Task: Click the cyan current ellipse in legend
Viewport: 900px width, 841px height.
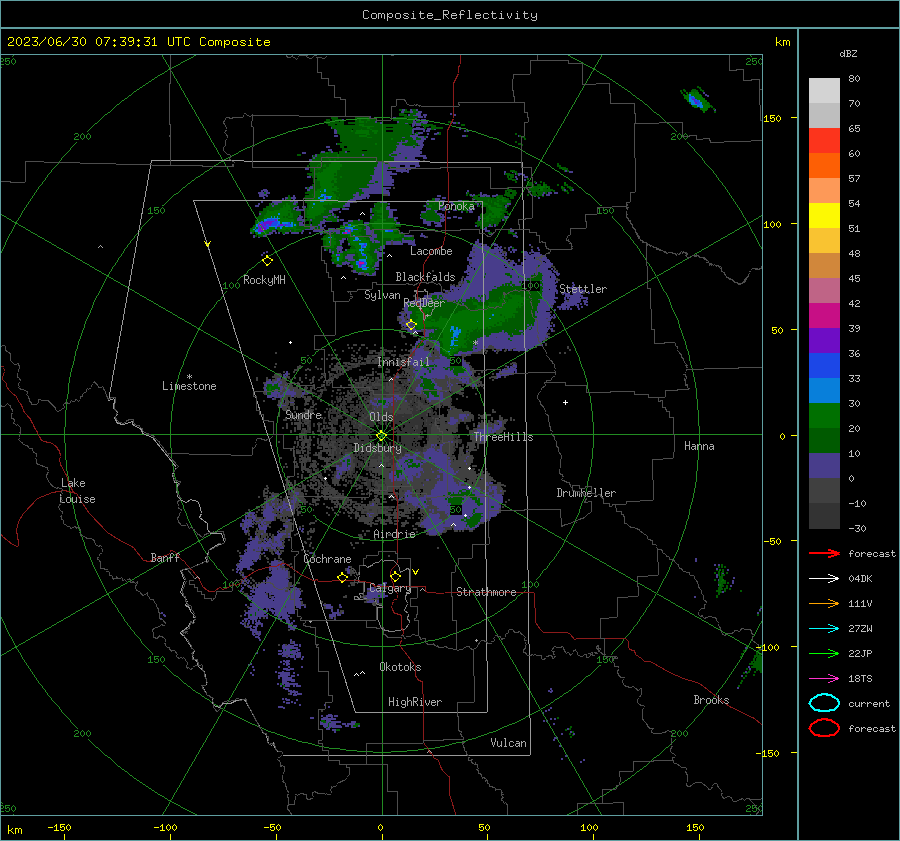Action: (824, 703)
